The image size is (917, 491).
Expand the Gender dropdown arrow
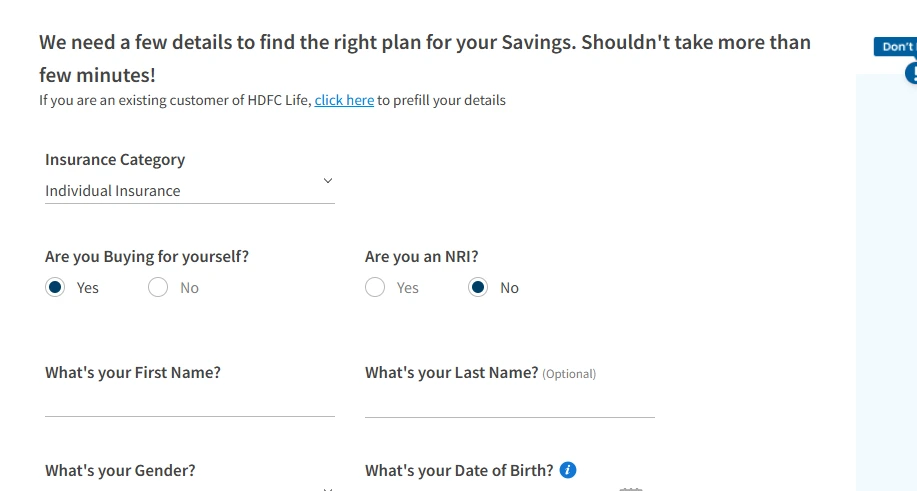pyautogui.click(x=327, y=488)
